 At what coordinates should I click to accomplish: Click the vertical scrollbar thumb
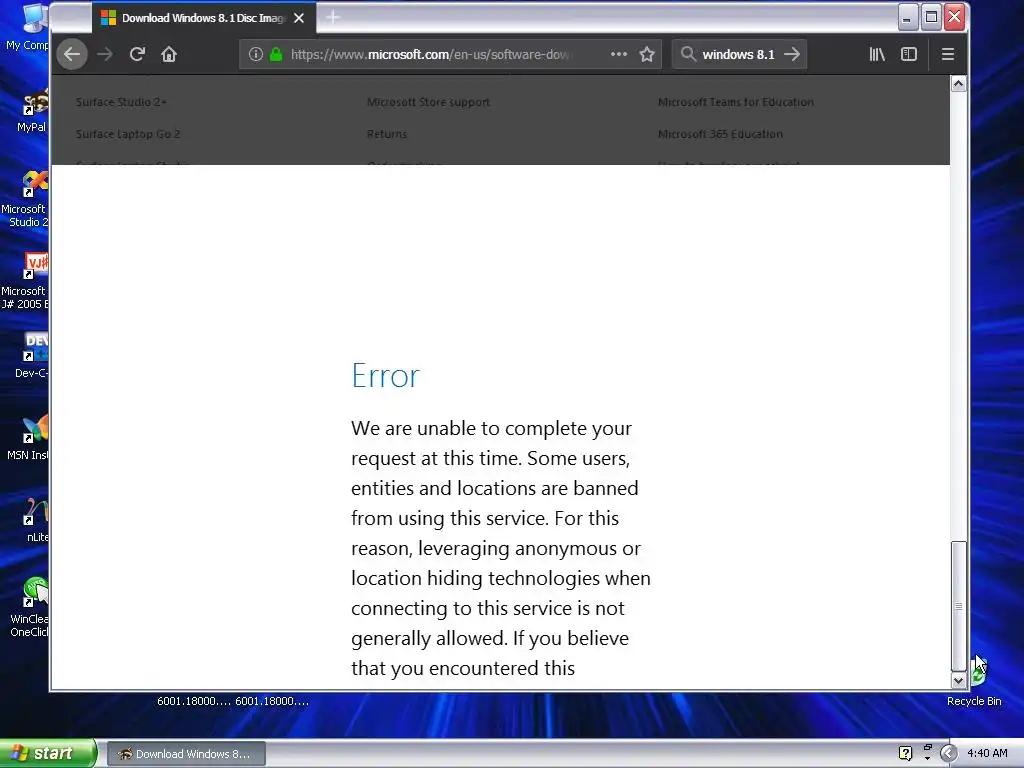(x=959, y=606)
